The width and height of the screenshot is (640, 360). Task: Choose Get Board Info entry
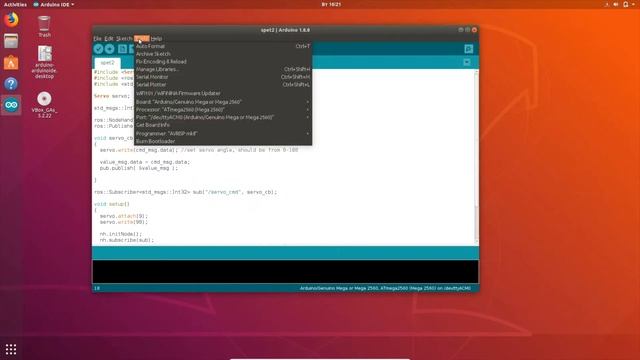click(223, 125)
